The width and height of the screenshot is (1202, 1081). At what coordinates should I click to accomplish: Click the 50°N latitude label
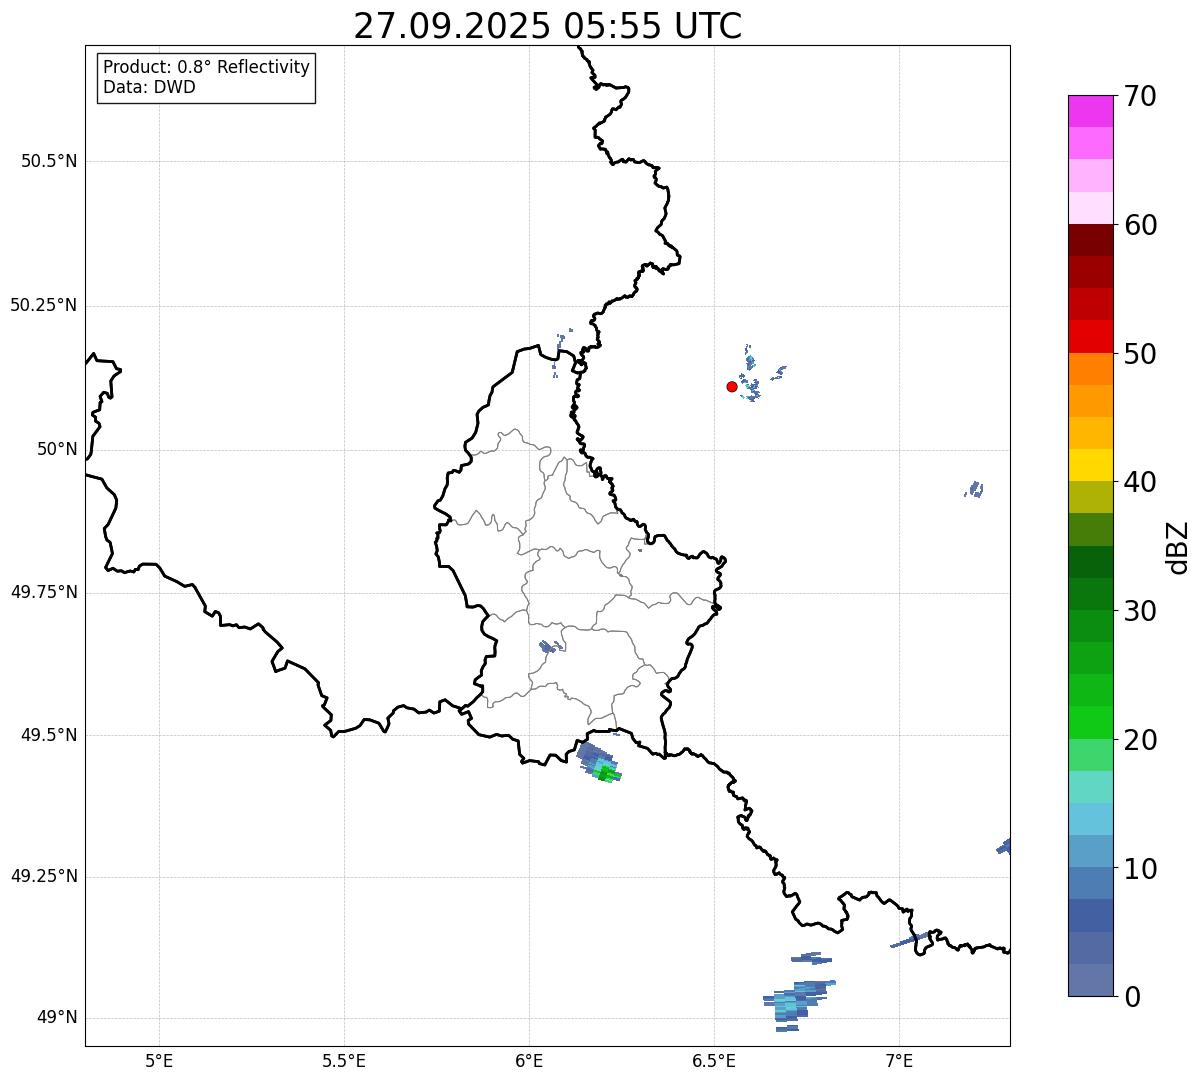point(57,449)
